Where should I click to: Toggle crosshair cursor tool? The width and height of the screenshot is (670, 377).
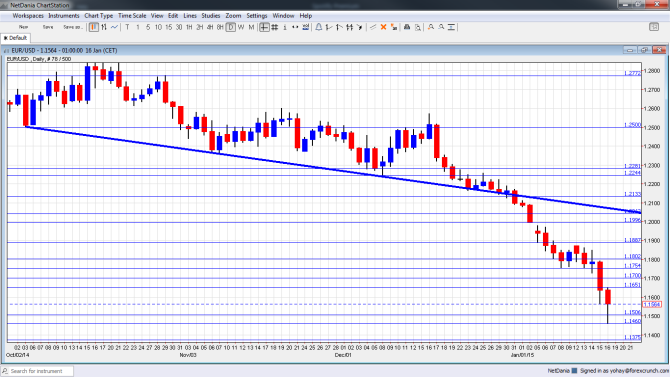click(x=264, y=27)
